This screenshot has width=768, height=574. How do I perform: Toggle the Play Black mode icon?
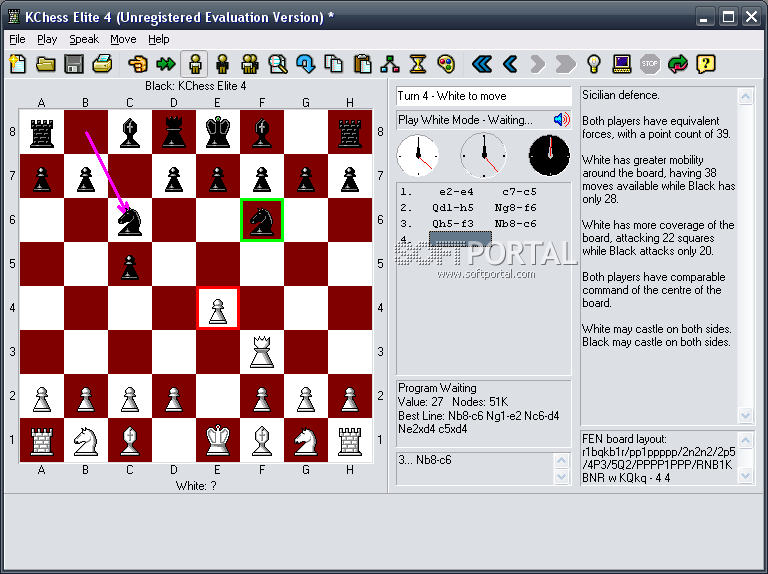coord(222,64)
